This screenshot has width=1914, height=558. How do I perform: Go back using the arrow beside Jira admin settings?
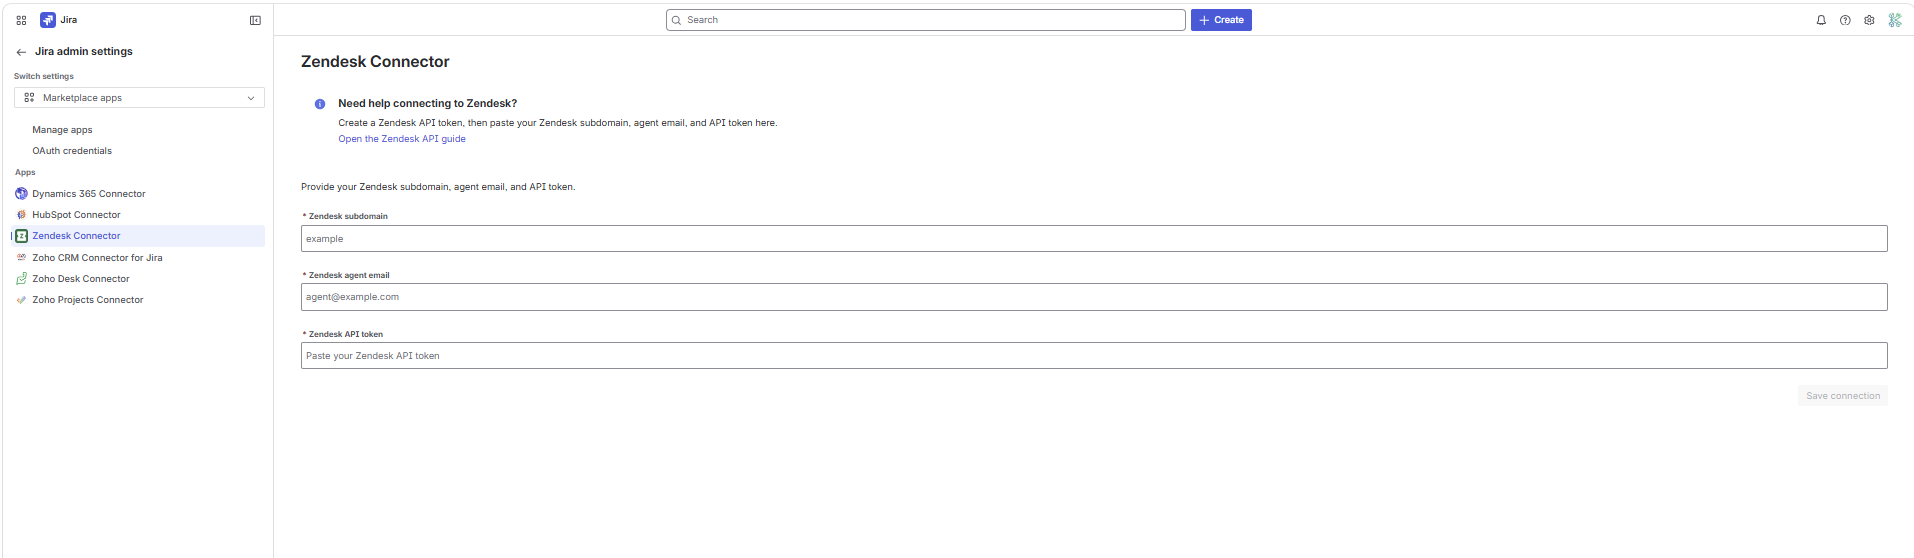coord(21,52)
